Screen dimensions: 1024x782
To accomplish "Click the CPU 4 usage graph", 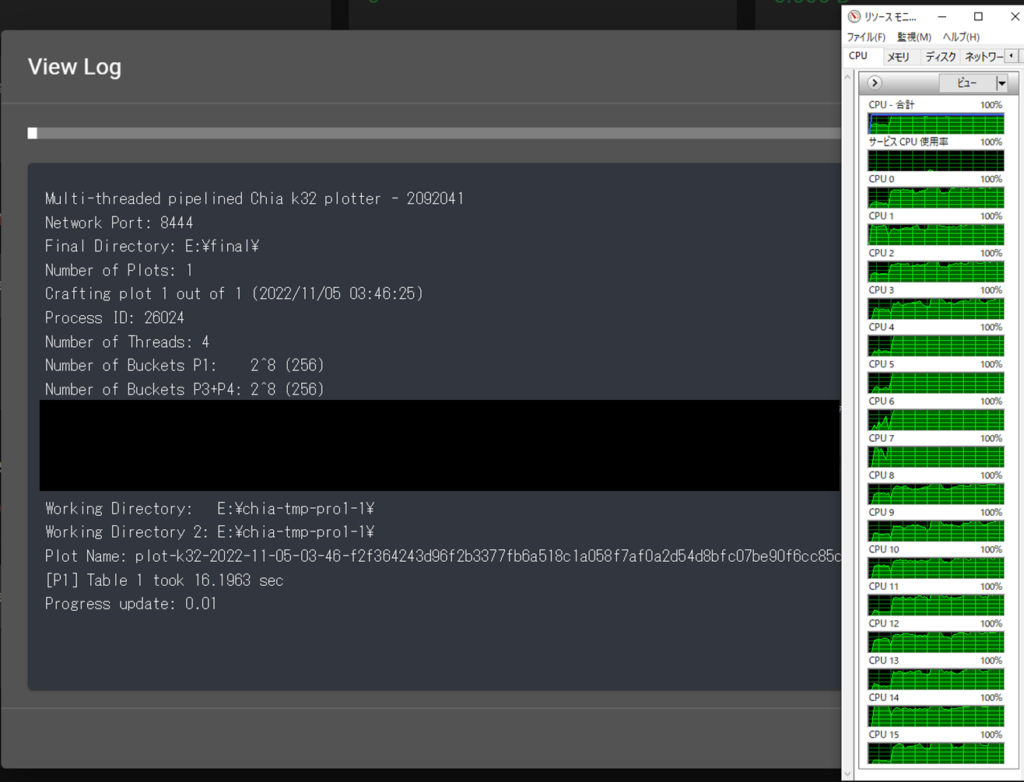I will [935, 346].
